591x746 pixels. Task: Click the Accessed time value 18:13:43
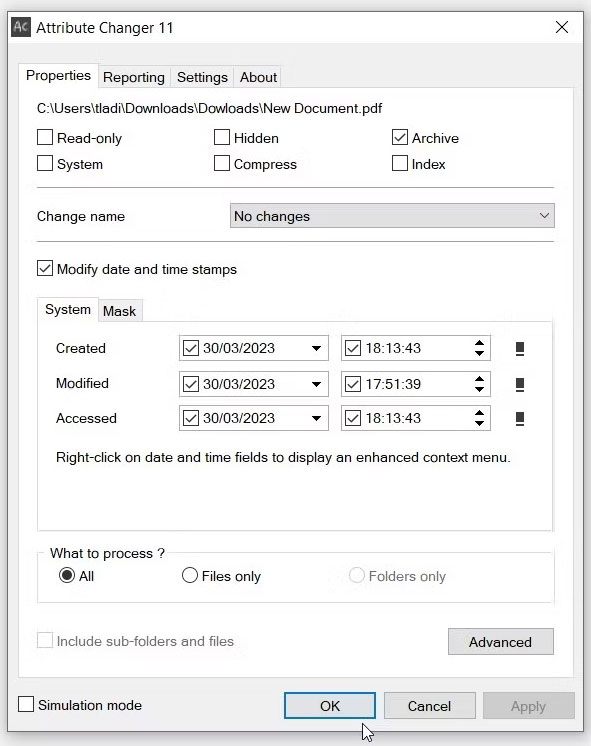coord(393,418)
